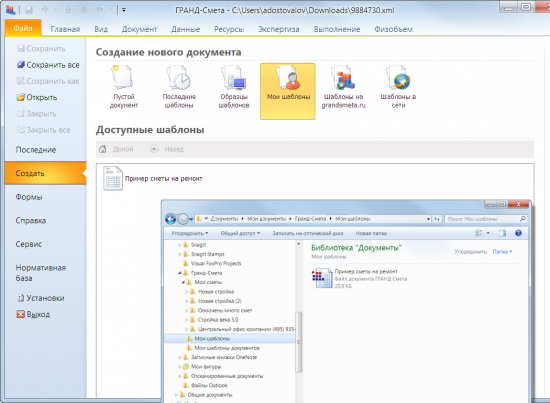Switch to the Главная ribbon tab
The width and height of the screenshot is (550, 403).
tap(65, 29)
